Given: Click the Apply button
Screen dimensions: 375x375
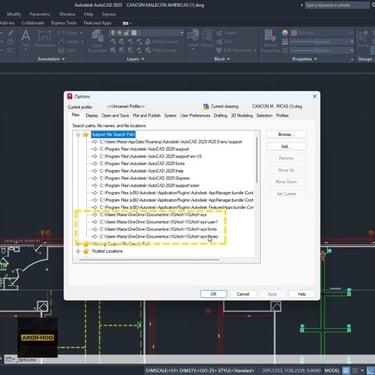Looking at the screenshot, I should [x=272, y=294].
